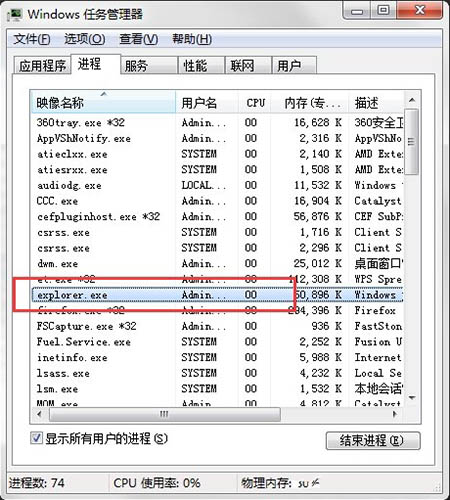Click the 25,012 K memory value
Viewport: 450px width, 500px height.
pos(318,264)
